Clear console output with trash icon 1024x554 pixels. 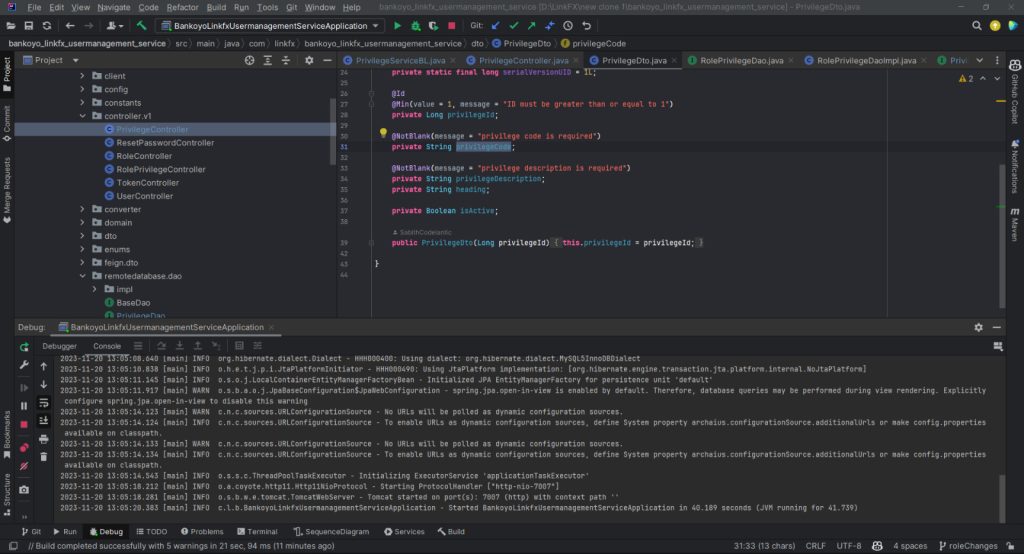pos(44,456)
